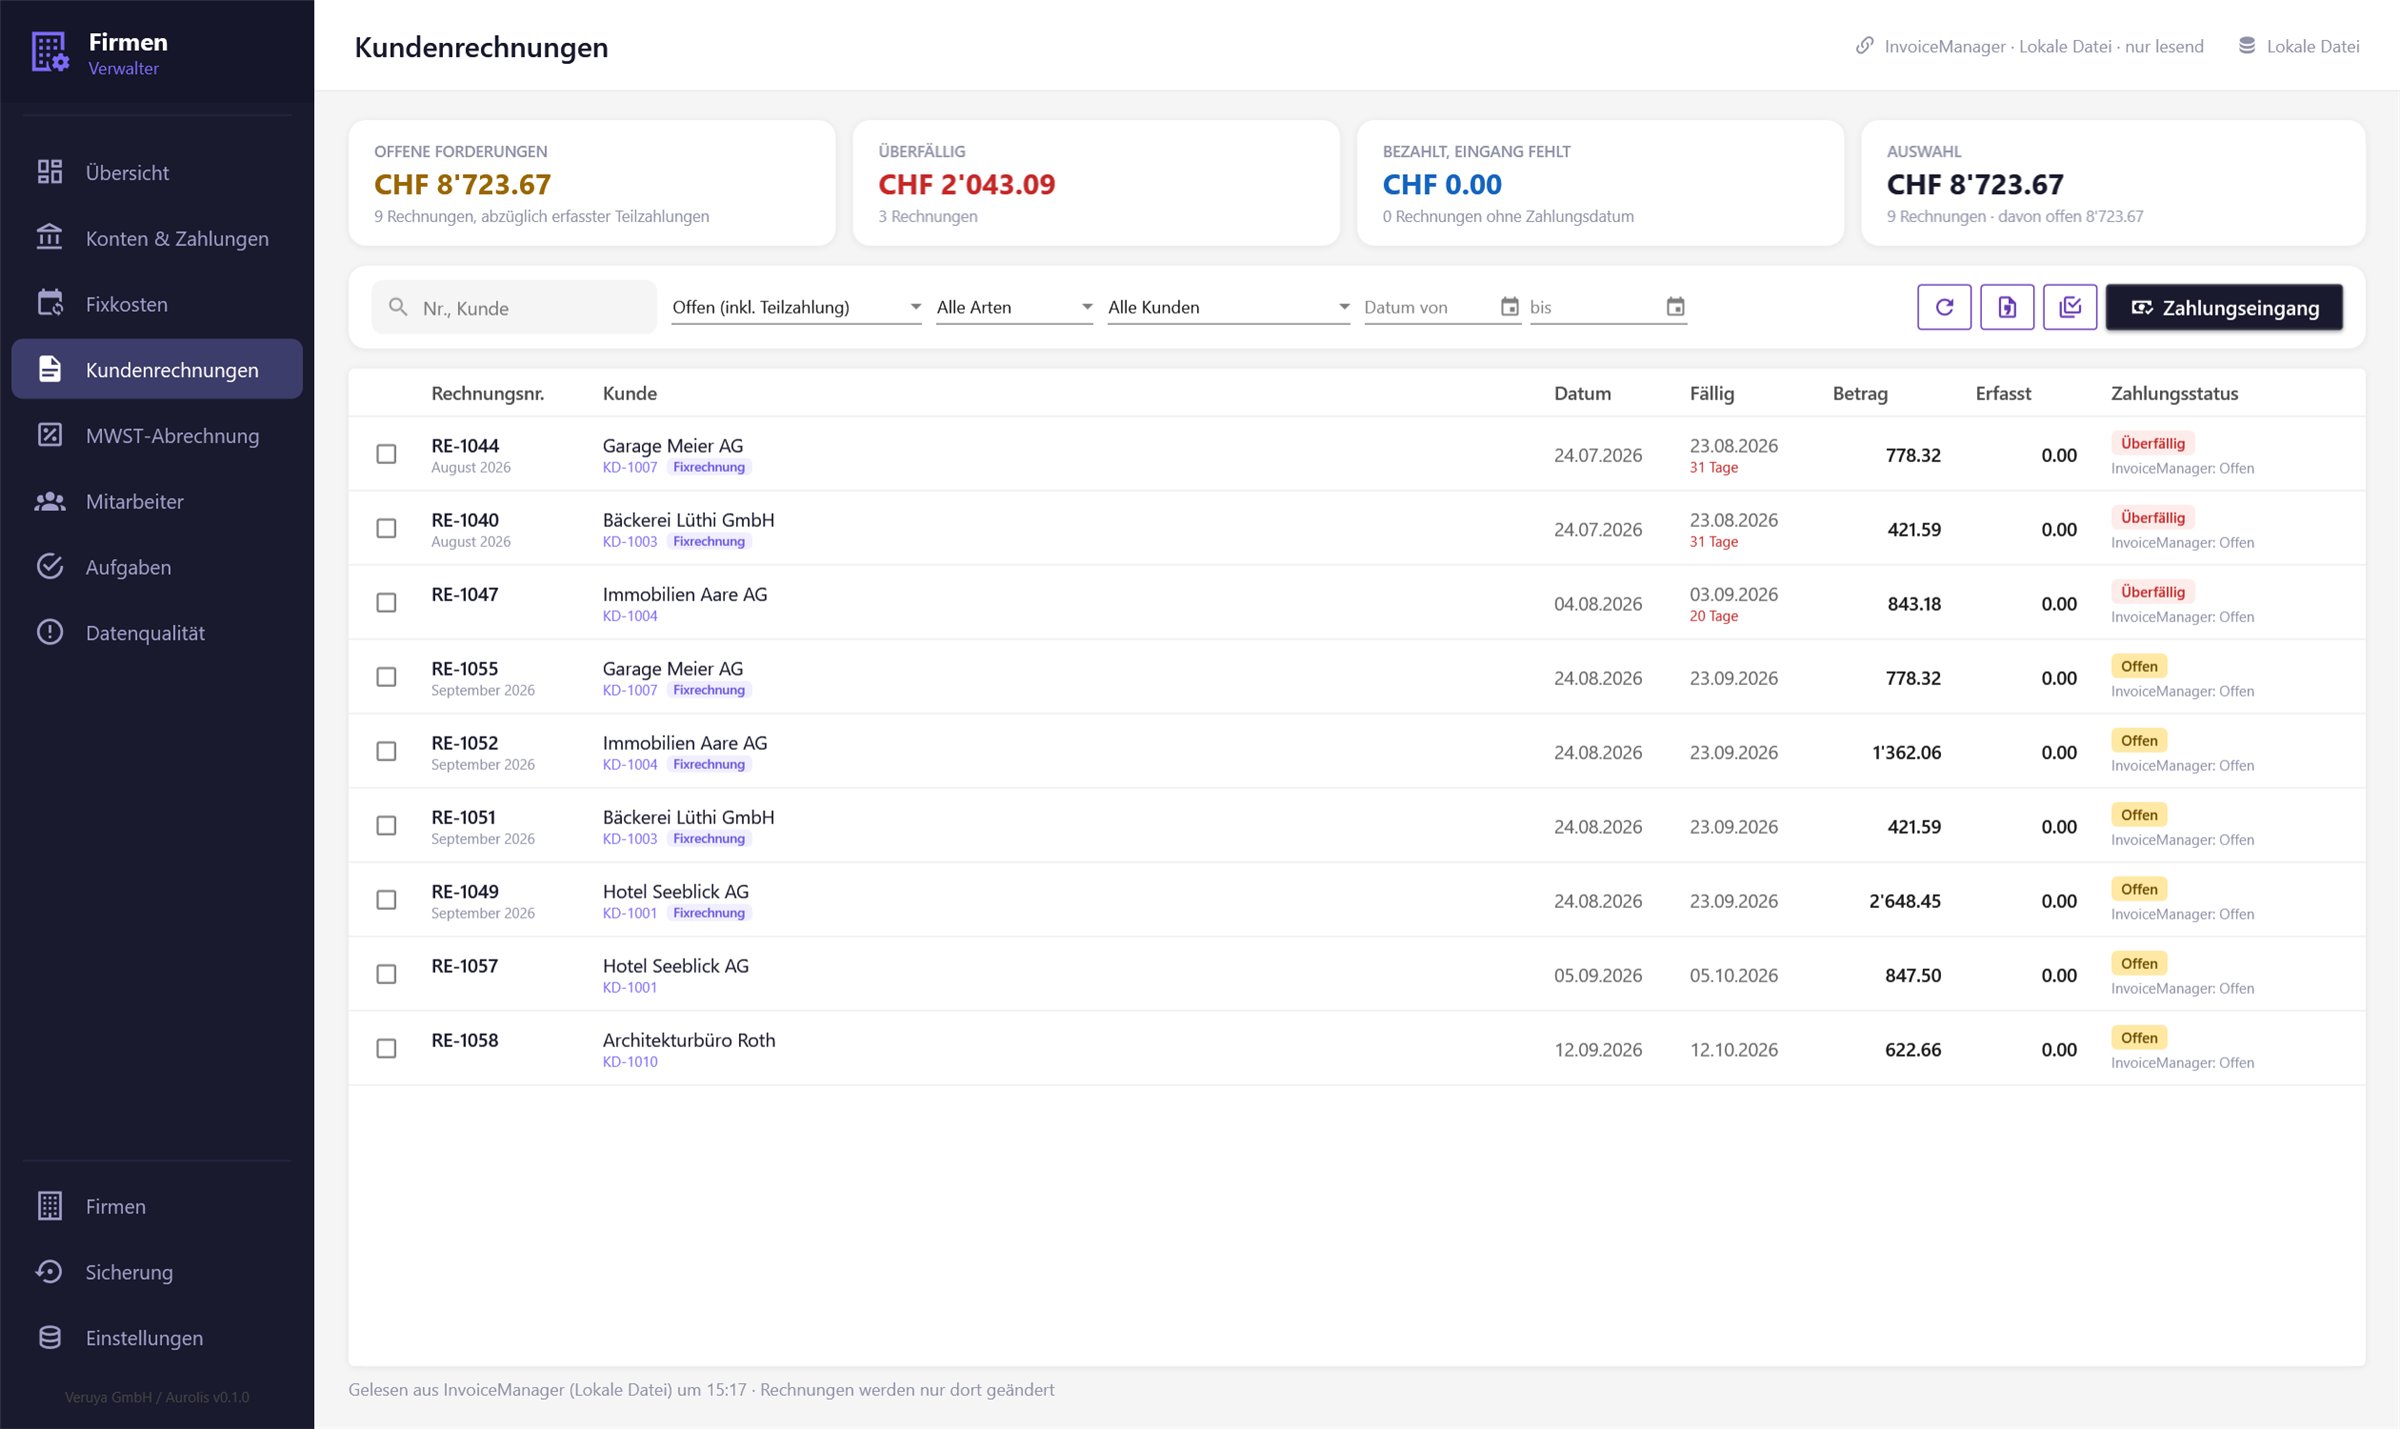Click the Nr., Kunde search field
The image size is (2400, 1429).
pyautogui.click(x=514, y=307)
